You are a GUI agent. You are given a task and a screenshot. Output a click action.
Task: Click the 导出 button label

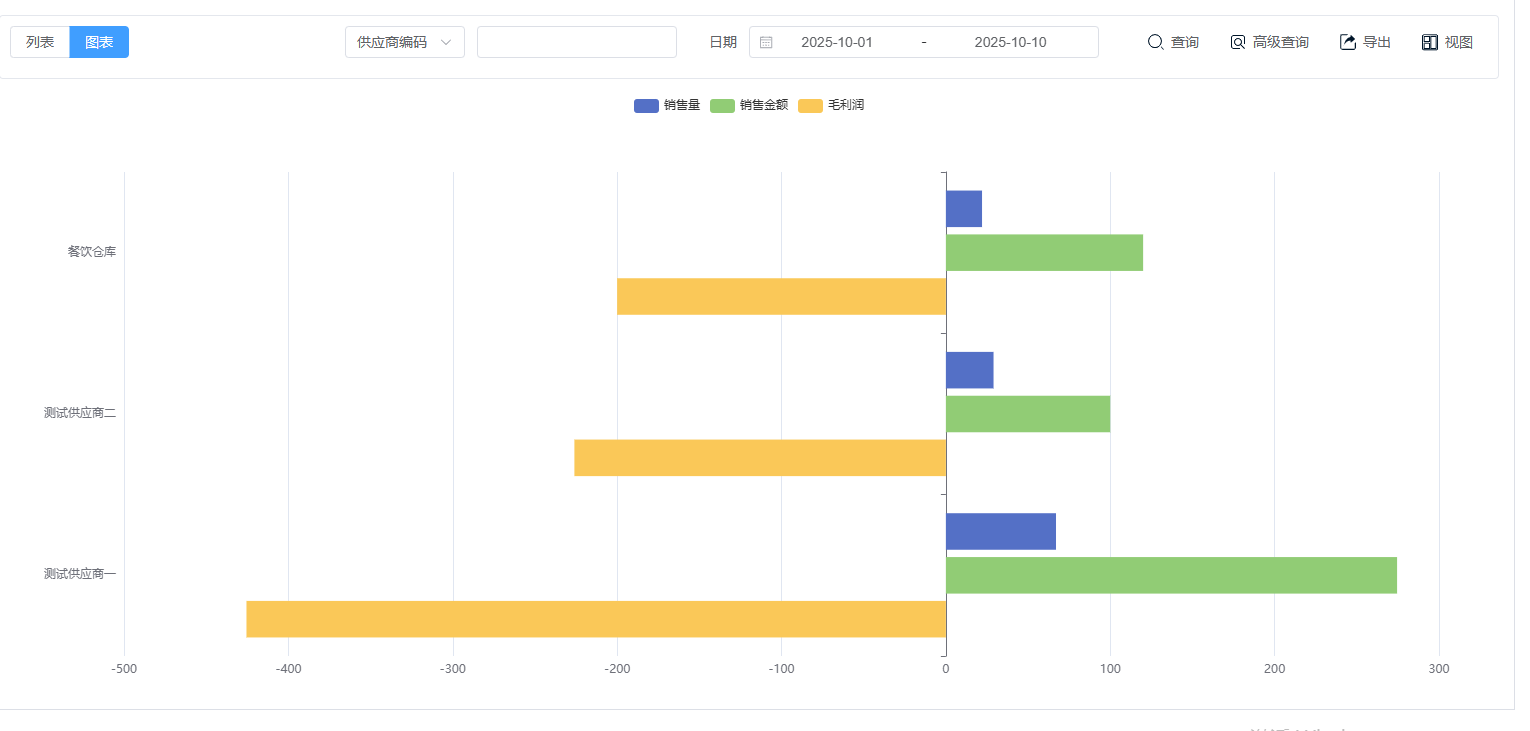(1377, 42)
